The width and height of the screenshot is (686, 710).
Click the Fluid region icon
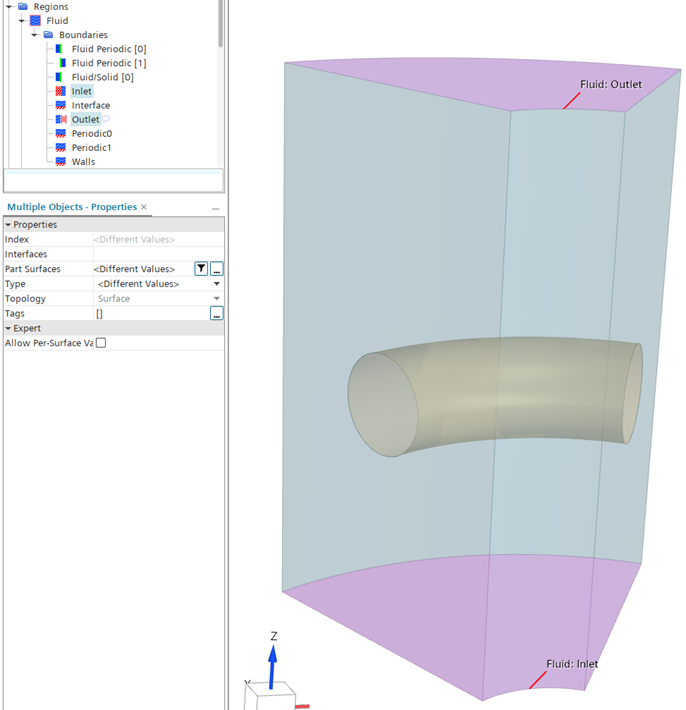coord(36,21)
